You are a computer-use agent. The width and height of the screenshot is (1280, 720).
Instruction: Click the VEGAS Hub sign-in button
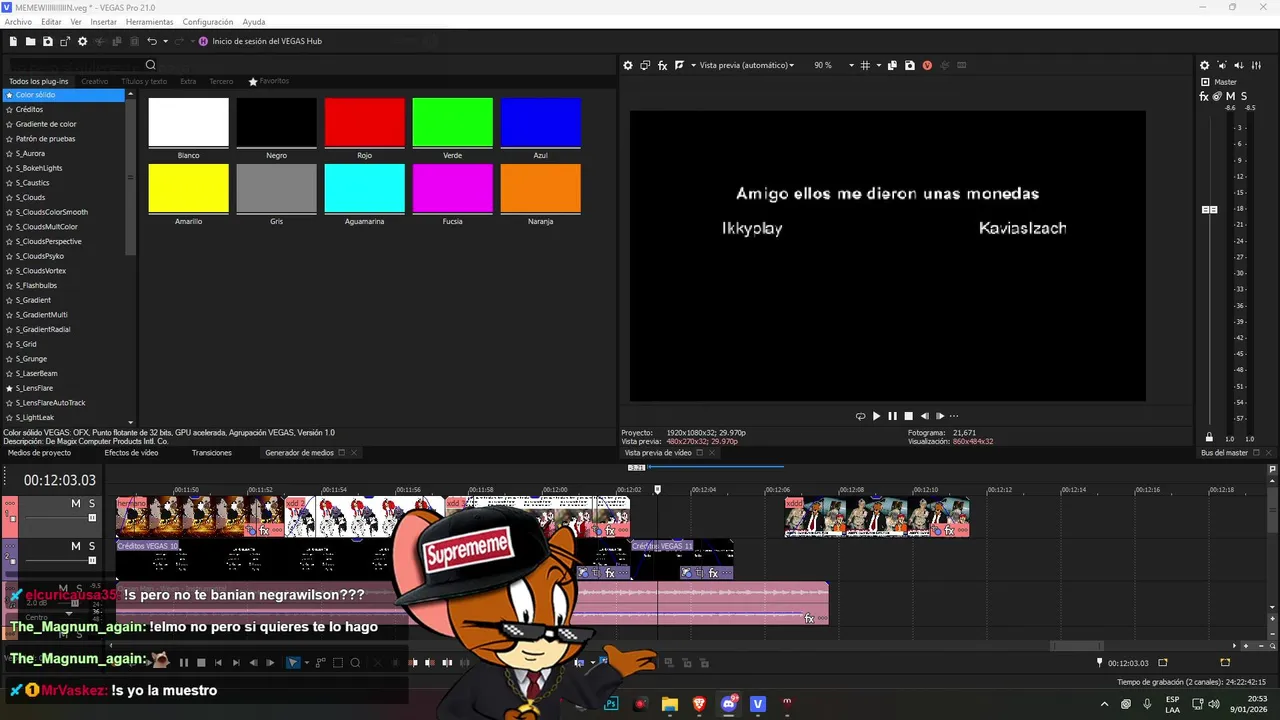tap(260, 41)
